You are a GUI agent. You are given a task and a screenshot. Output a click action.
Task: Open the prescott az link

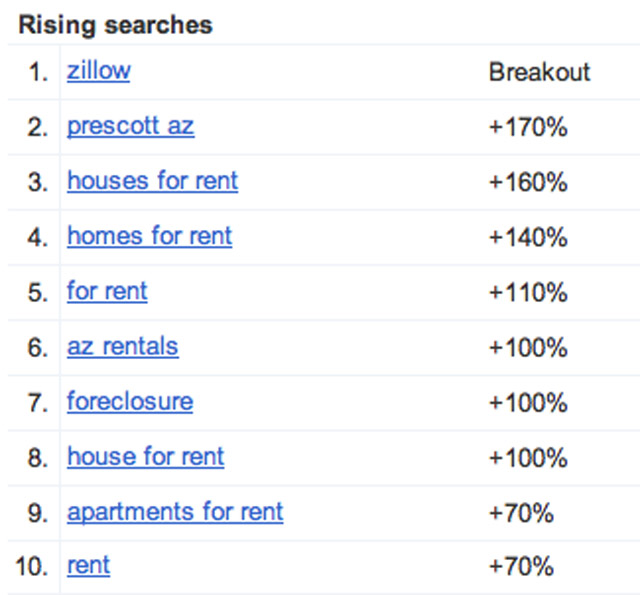pyautogui.click(x=131, y=127)
